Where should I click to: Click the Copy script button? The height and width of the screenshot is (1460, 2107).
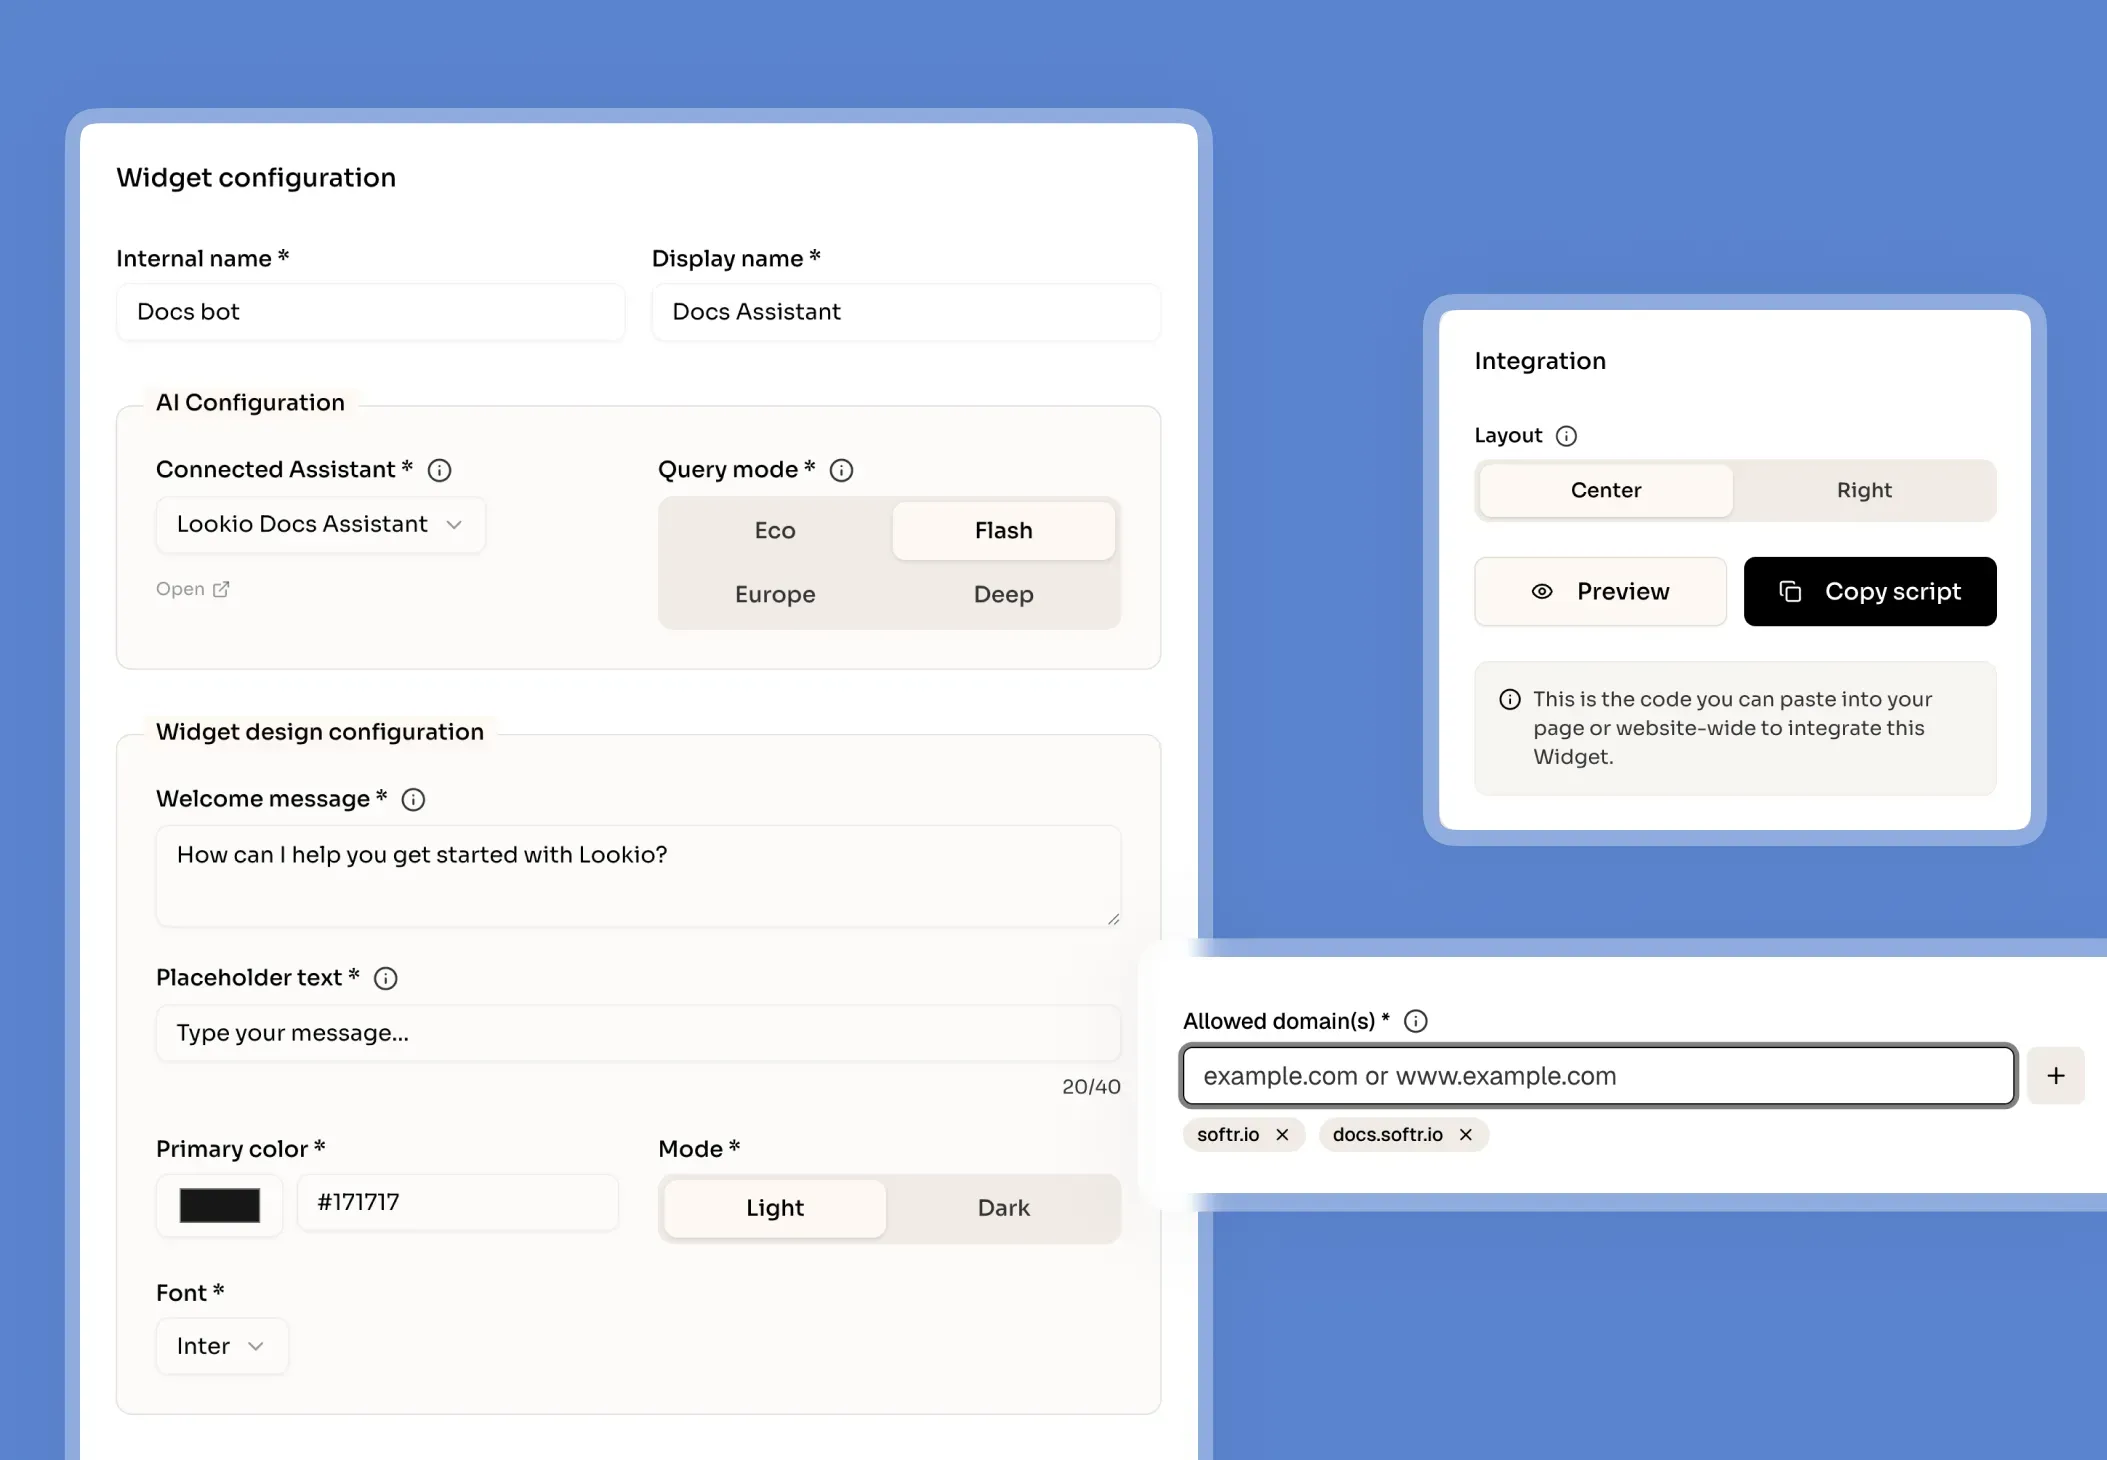click(x=1870, y=592)
